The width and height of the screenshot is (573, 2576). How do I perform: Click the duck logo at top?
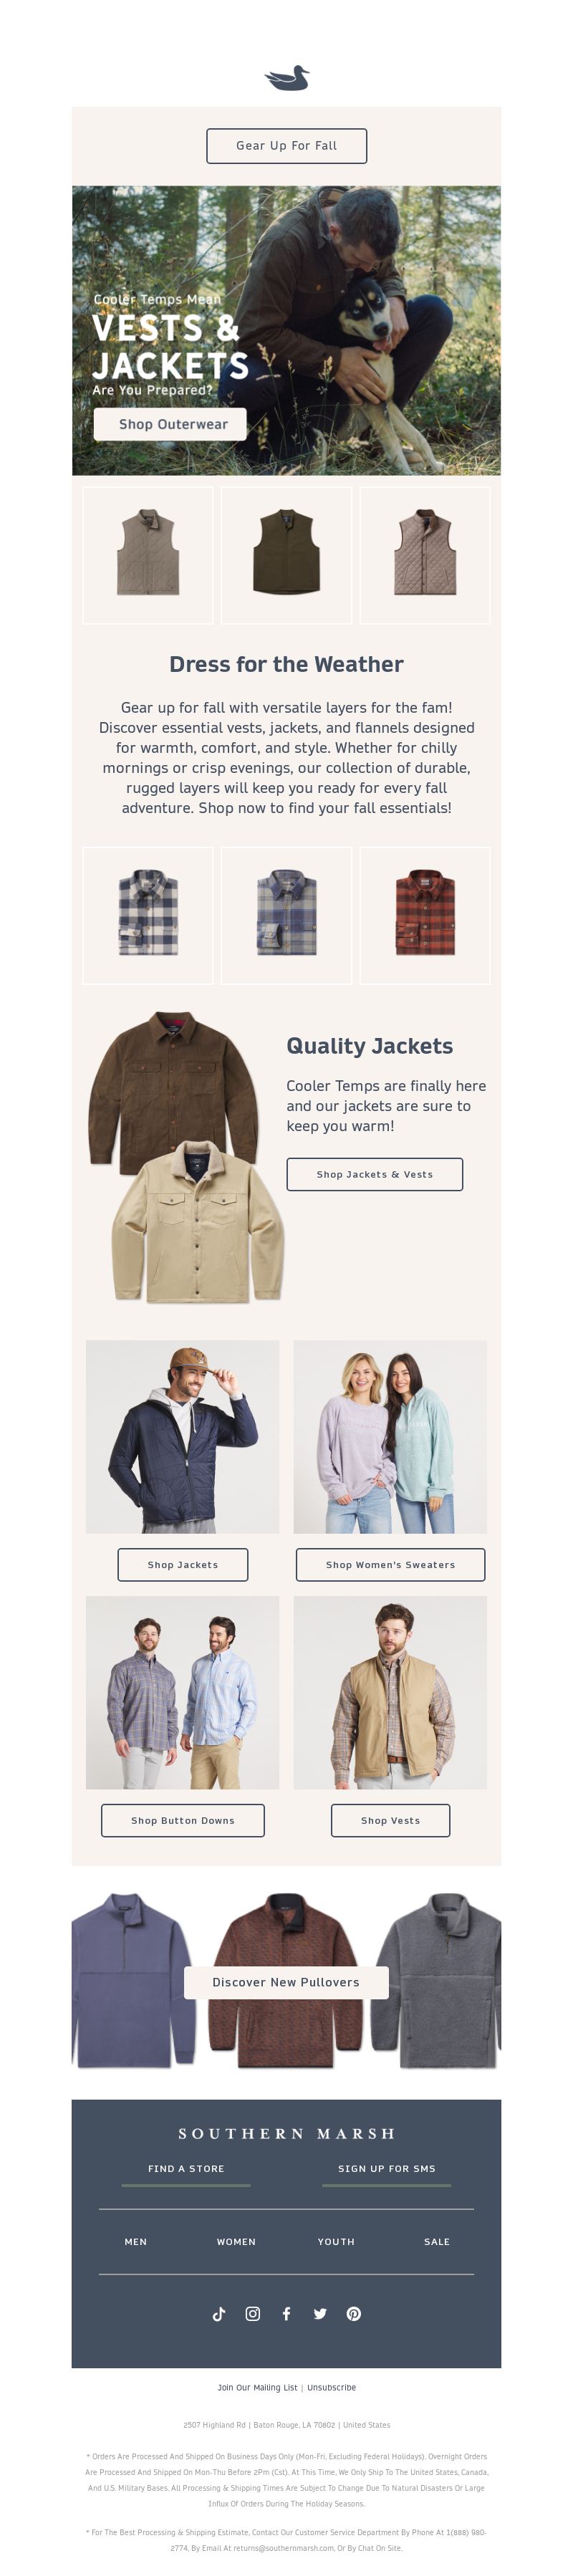(x=287, y=78)
